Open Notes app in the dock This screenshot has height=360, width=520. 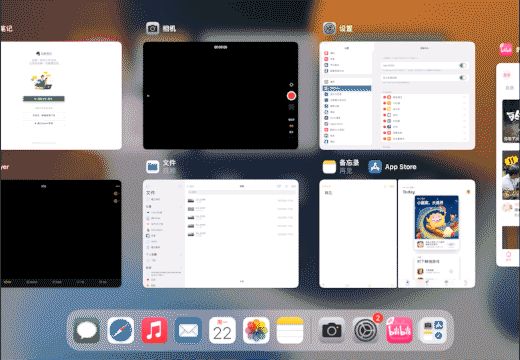(290, 331)
